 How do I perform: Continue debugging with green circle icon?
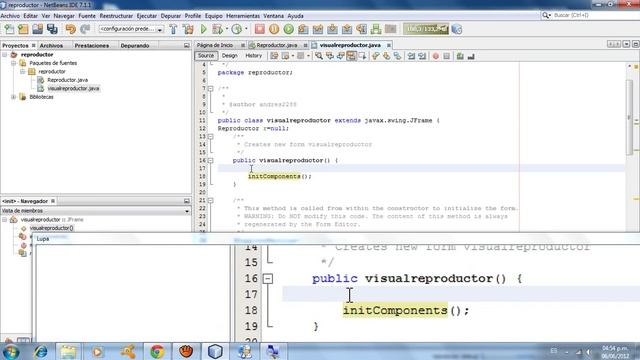(289, 29)
